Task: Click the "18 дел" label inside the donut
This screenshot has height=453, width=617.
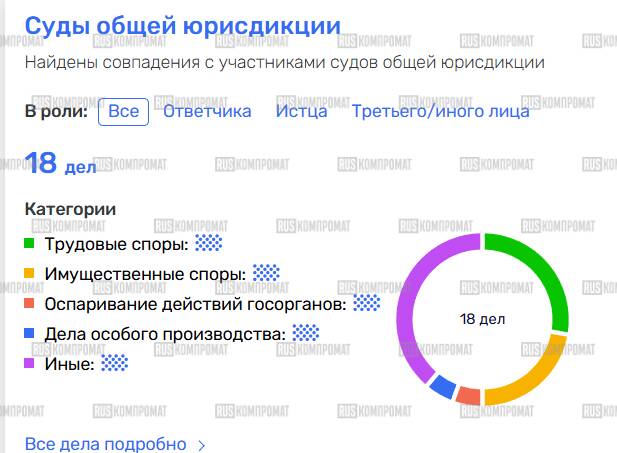Action: 482,319
